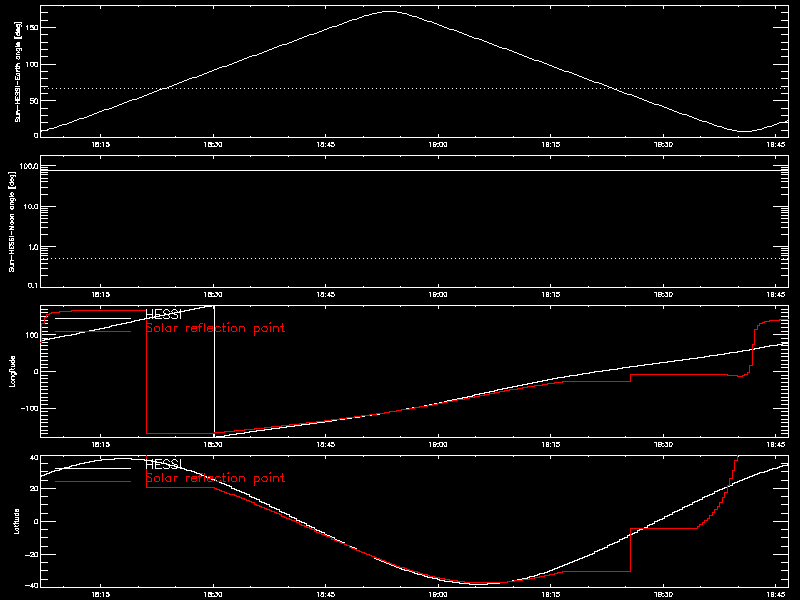This screenshot has width=800, height=600.
Task: Click 'Solar reflection point' legend in Longitude plot
Action: click(215, 328)
